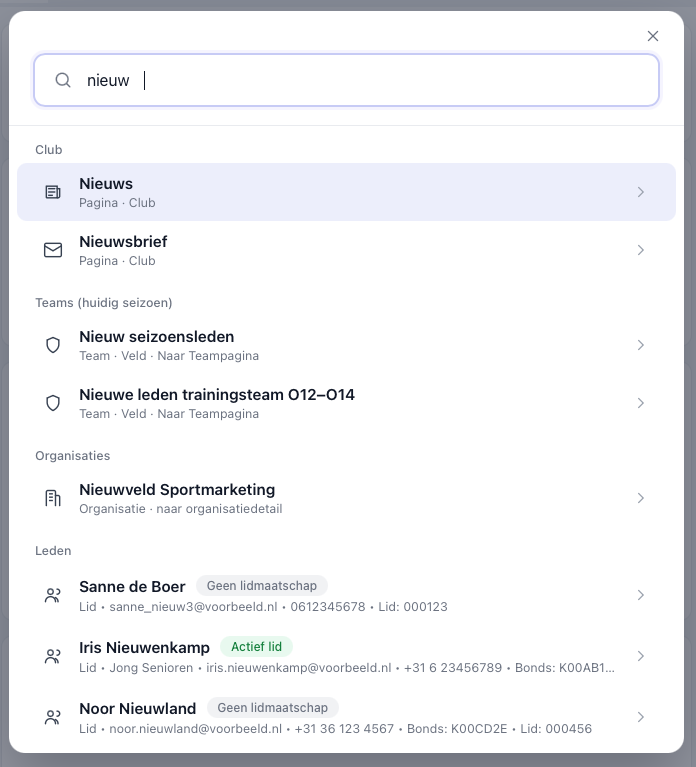This screenshot has width=696, height=767.
Task: Click the building icon for Nieuwveld Sportmarketing
Action: coord(53,498)
